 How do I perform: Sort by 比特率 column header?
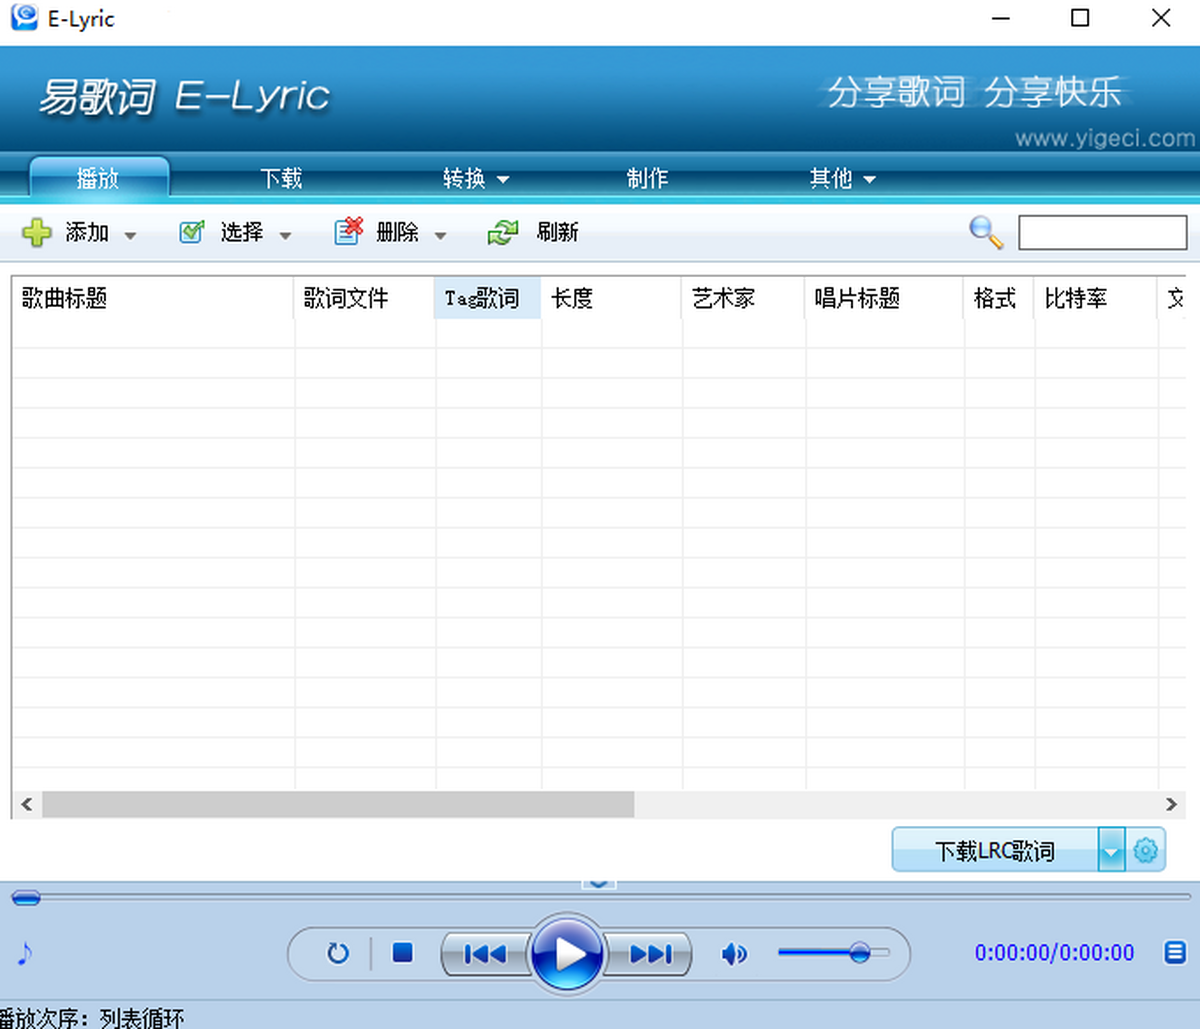click(x=1096, y=298)
